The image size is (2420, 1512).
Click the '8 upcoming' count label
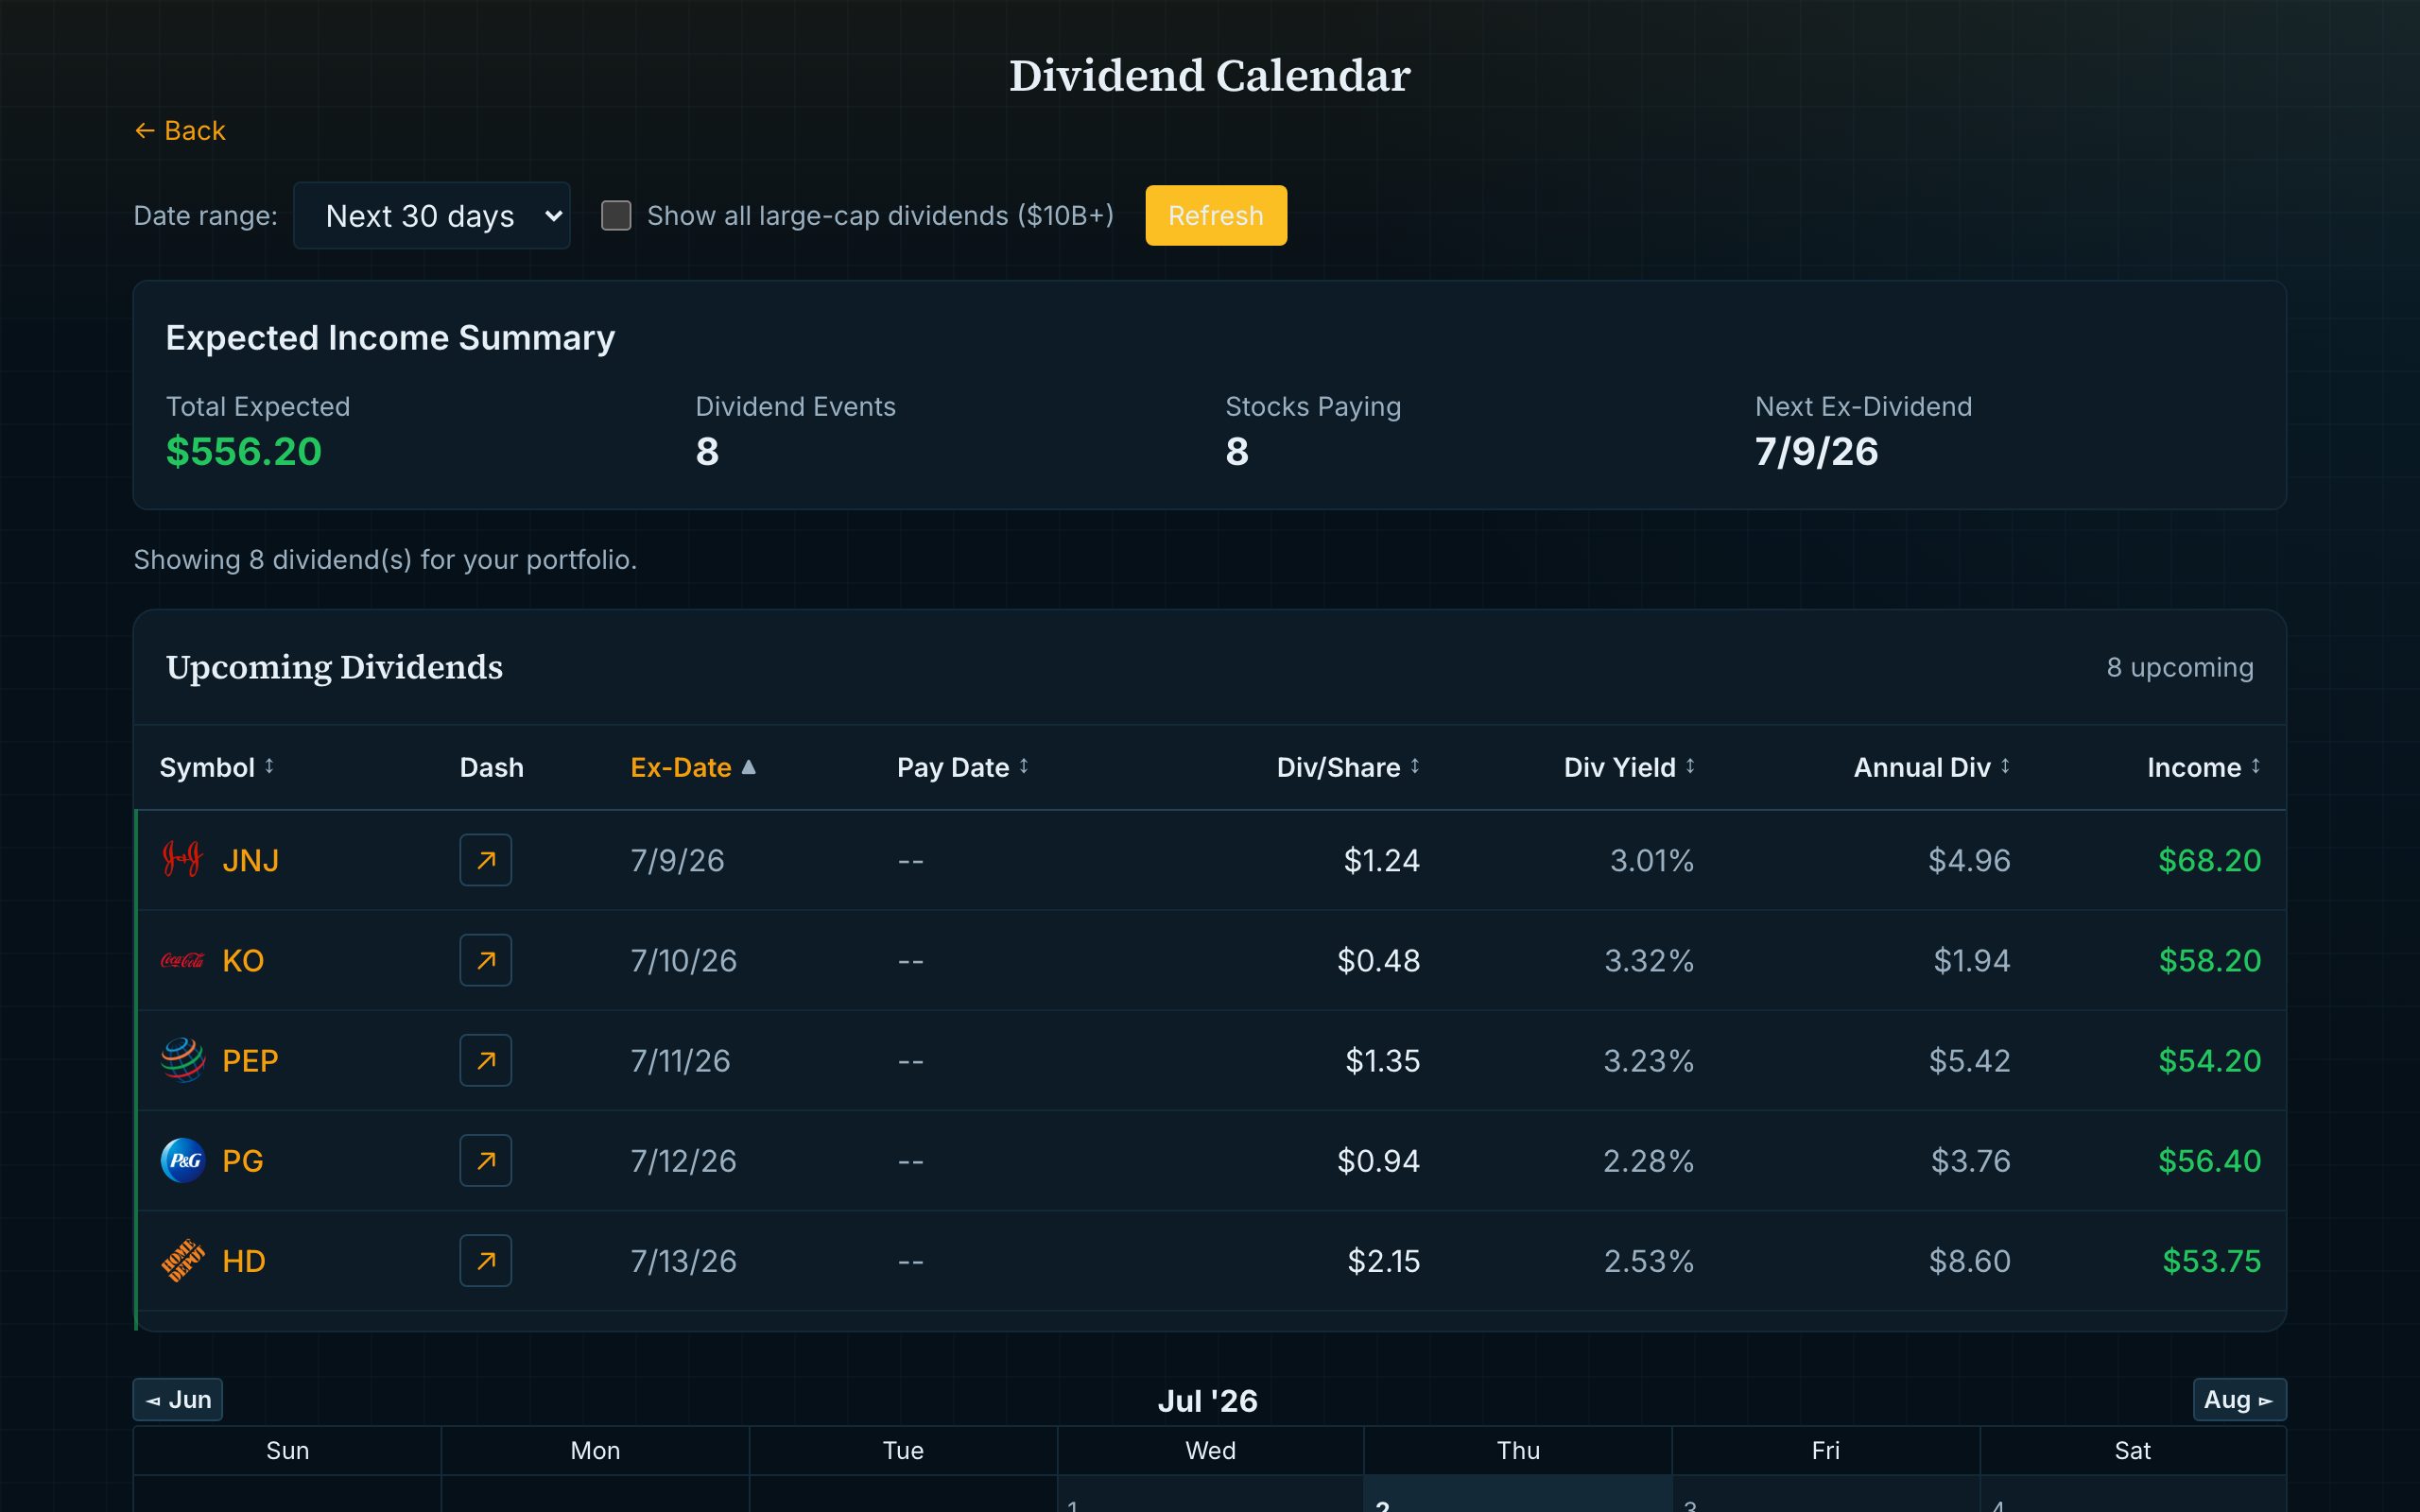[x=2180, y=667]
